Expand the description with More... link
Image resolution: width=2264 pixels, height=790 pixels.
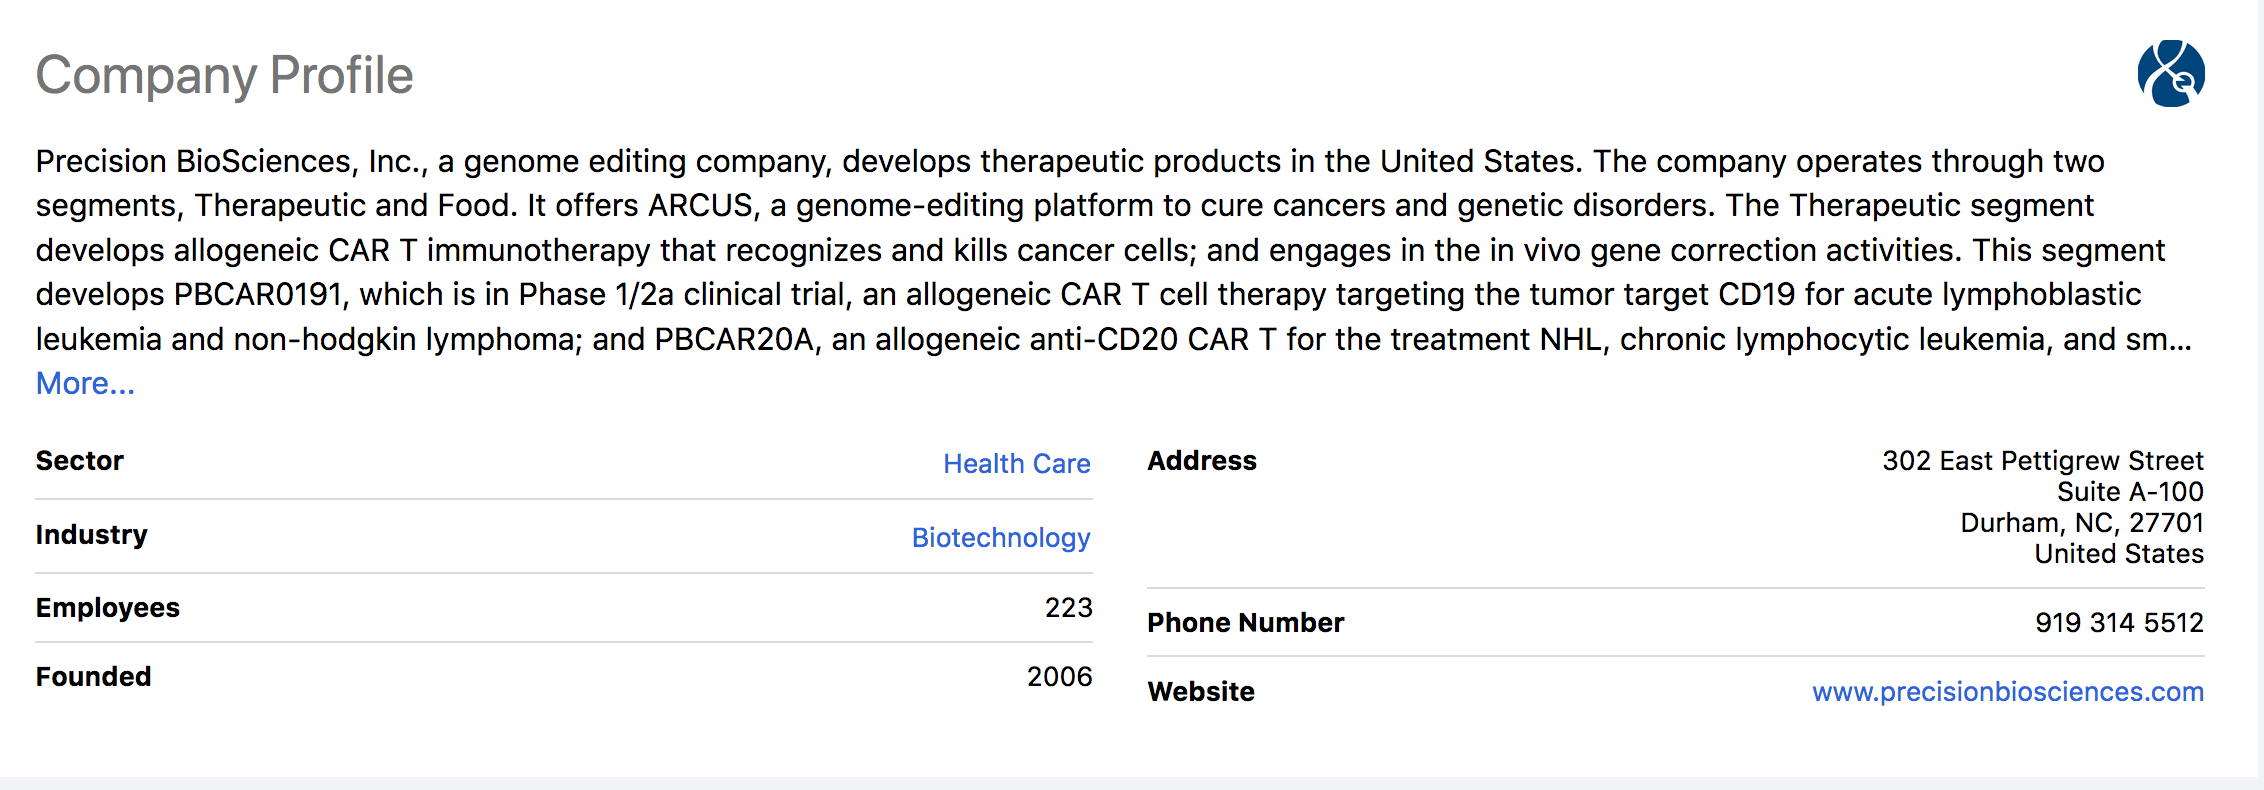tap(85, 384)
